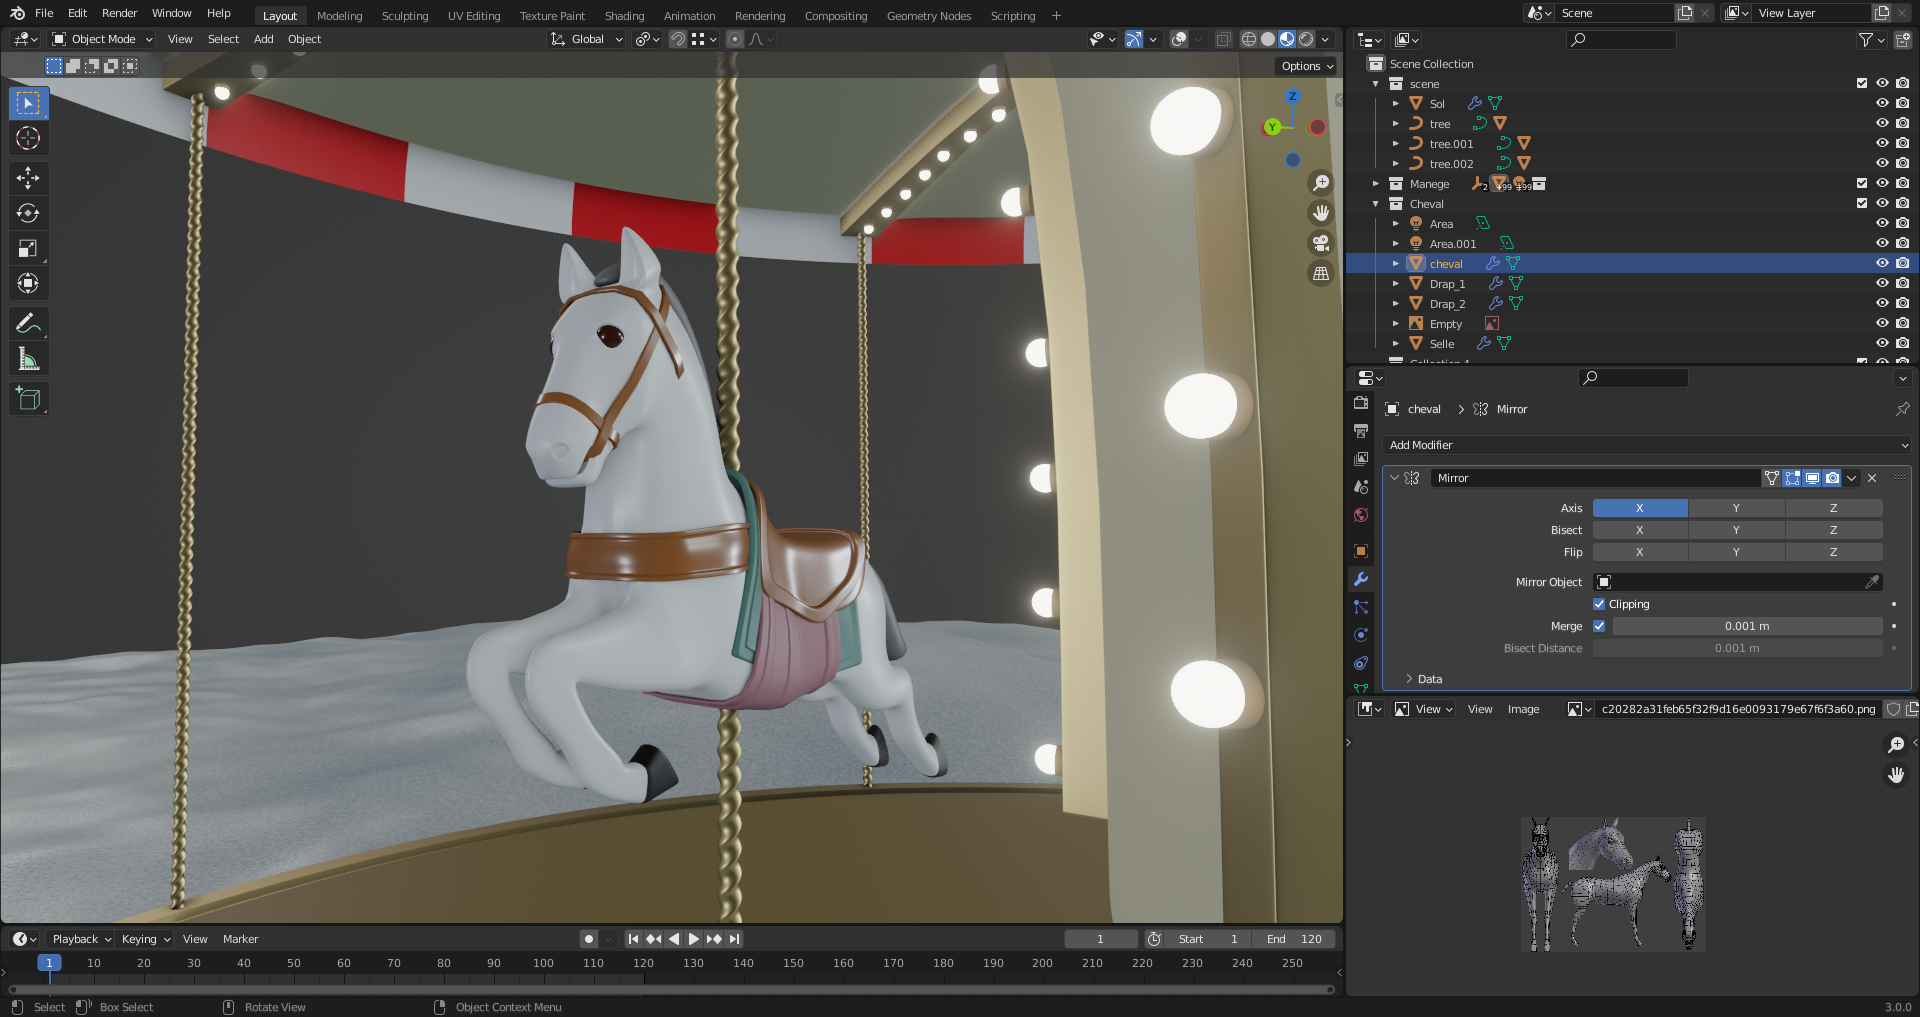Click the Merge distance value field
Viewport: 1920px width, 1017px height.
coord(1746,626)
